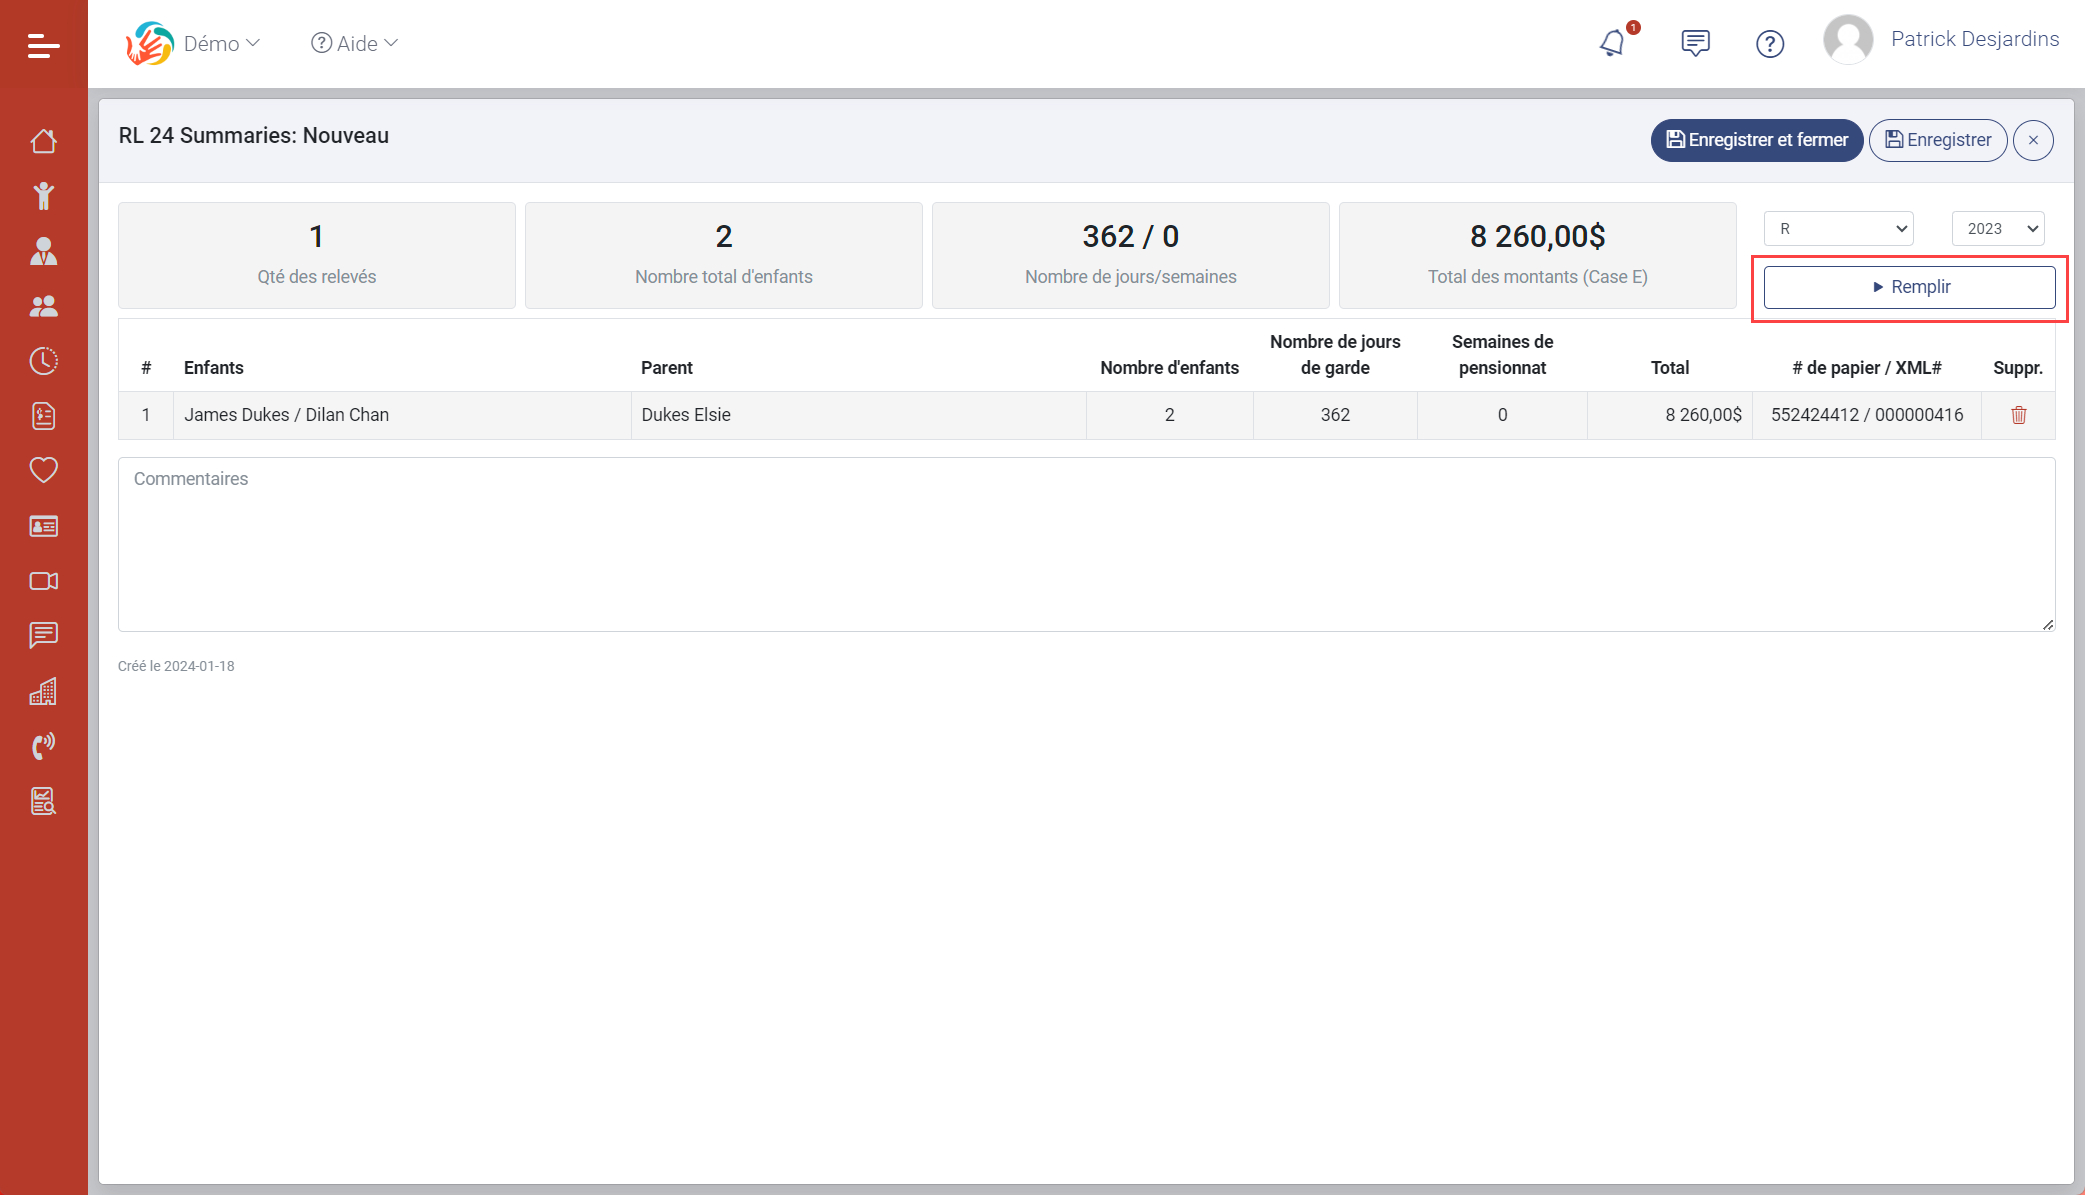Open the 2023 year dropdown
This screenshot has width=2085, height=1195.
[1997, 229]
